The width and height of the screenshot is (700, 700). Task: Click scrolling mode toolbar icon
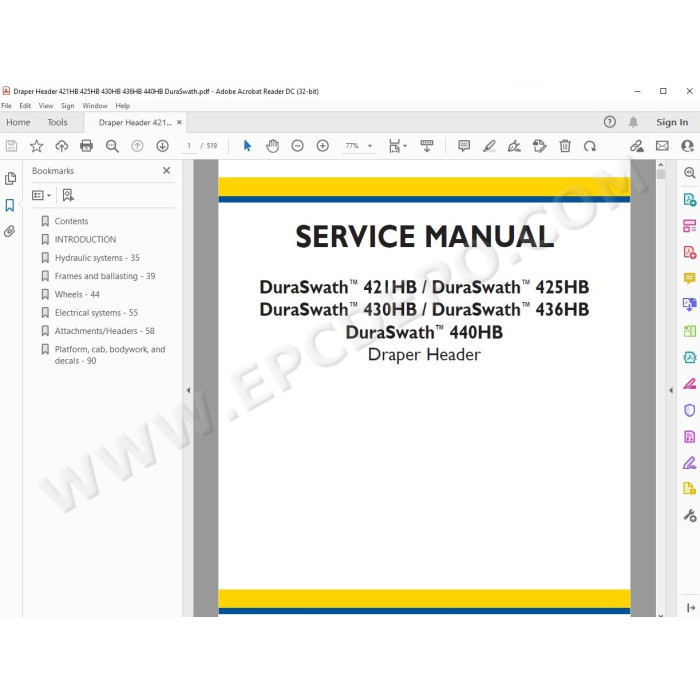(427, 146)
